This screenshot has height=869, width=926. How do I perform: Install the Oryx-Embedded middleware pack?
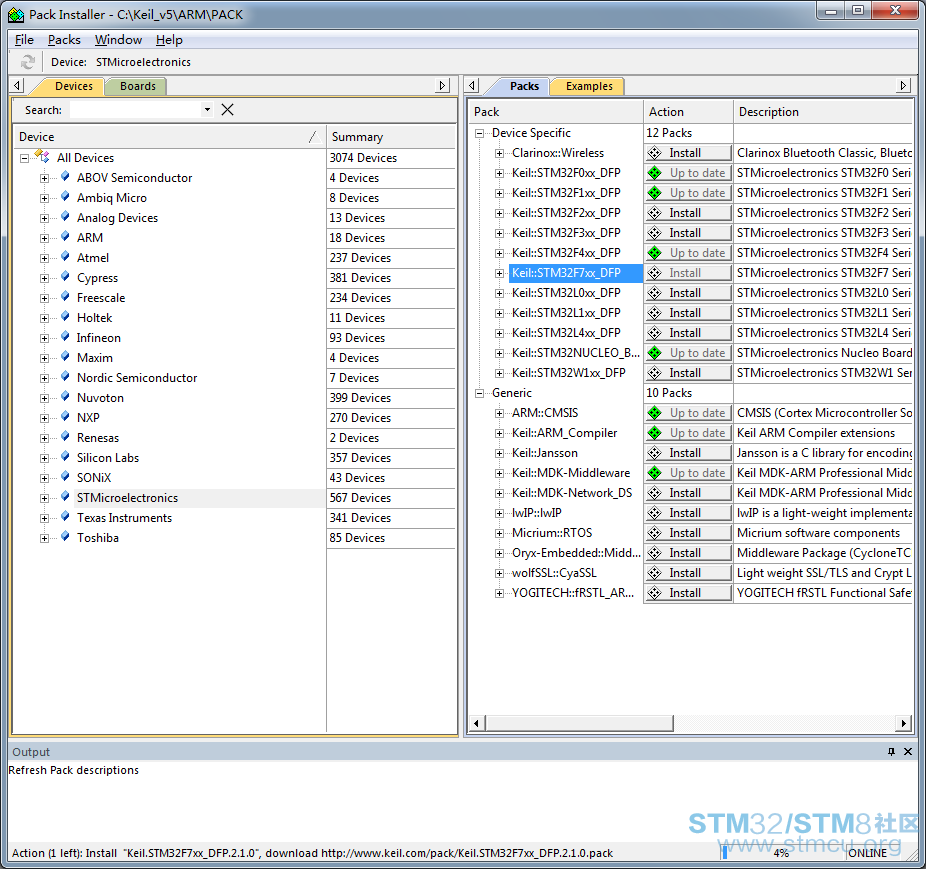point(689,553)
